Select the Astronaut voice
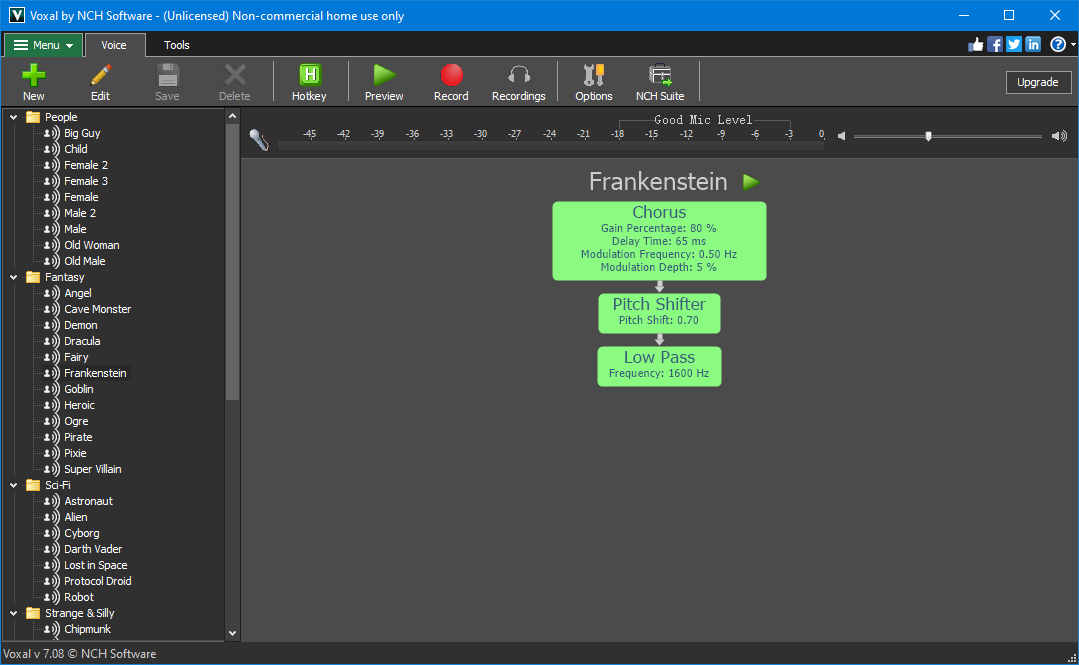Screen dimensions: 1079x665 (88, 502)
